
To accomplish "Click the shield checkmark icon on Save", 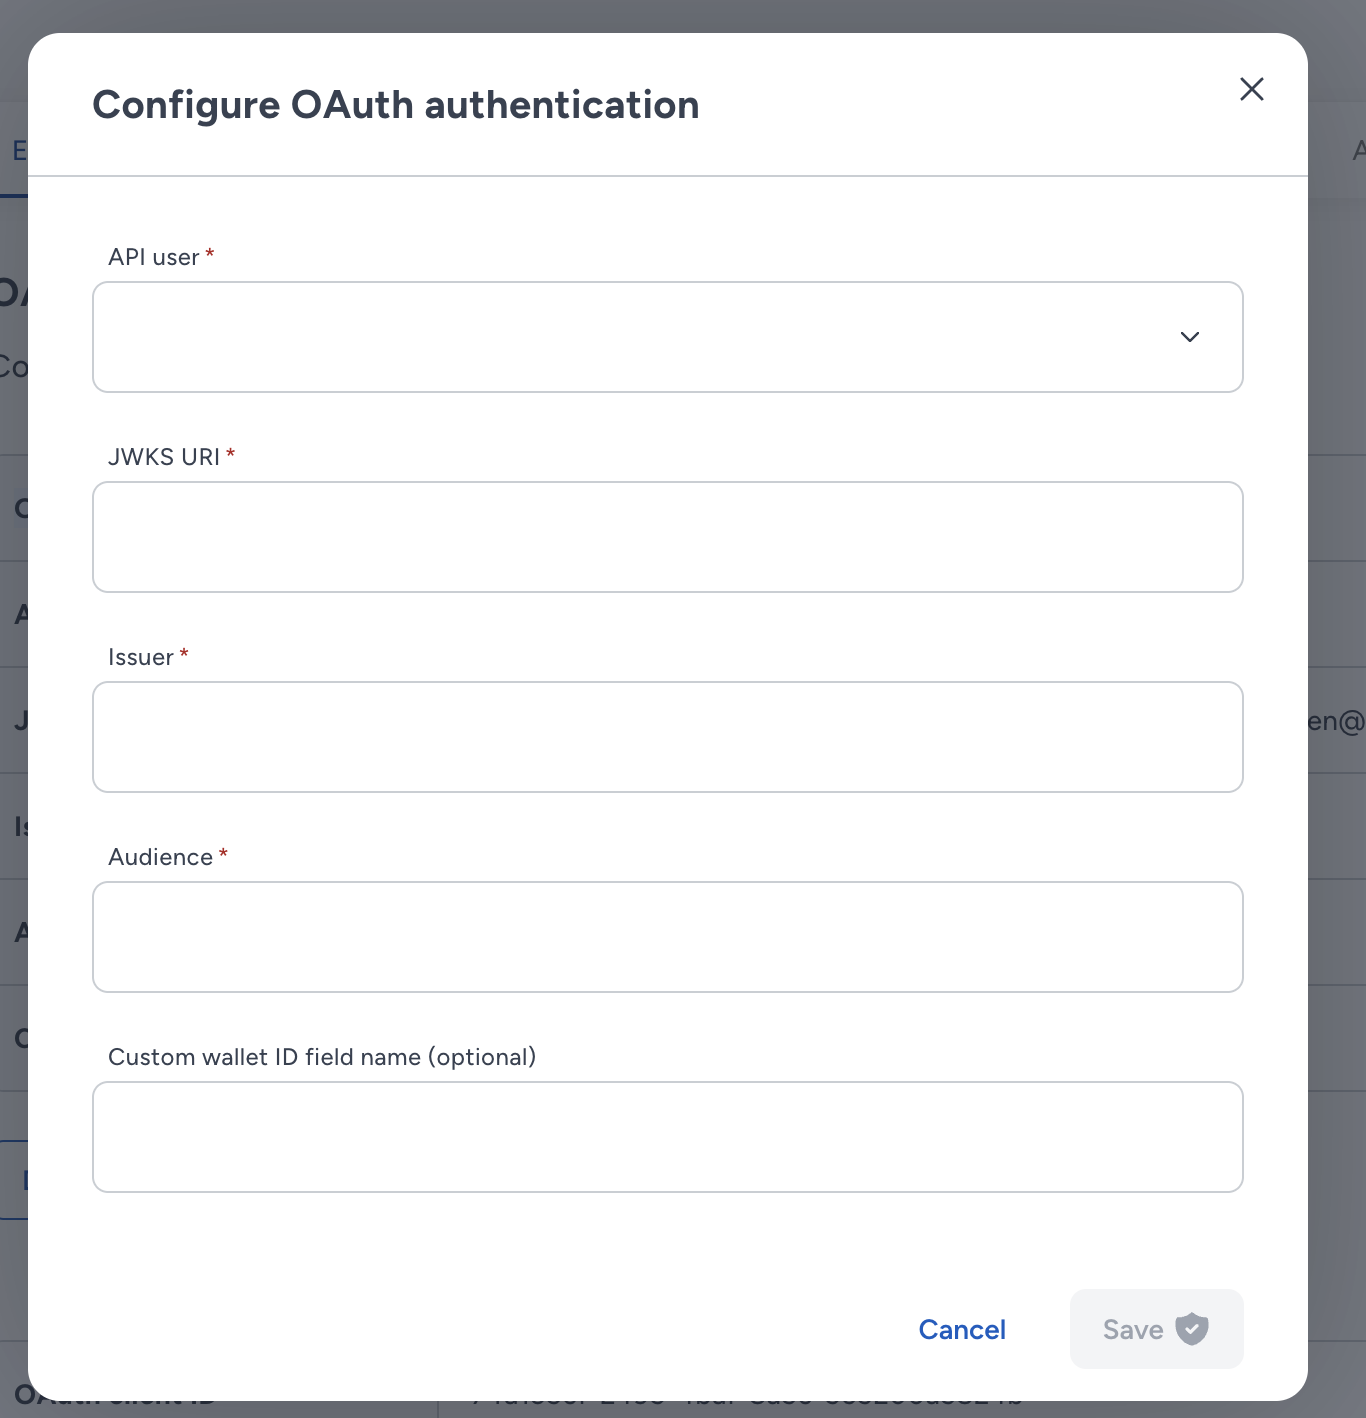I will pos(1192,1329).
